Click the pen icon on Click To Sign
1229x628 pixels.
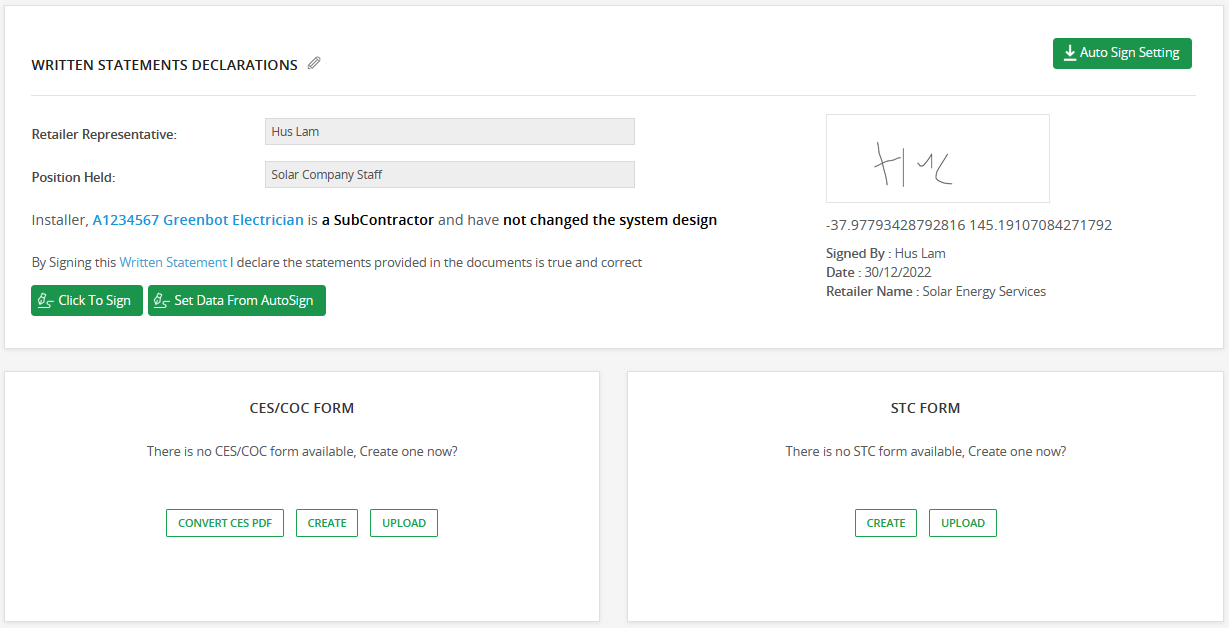click(44, 301)
